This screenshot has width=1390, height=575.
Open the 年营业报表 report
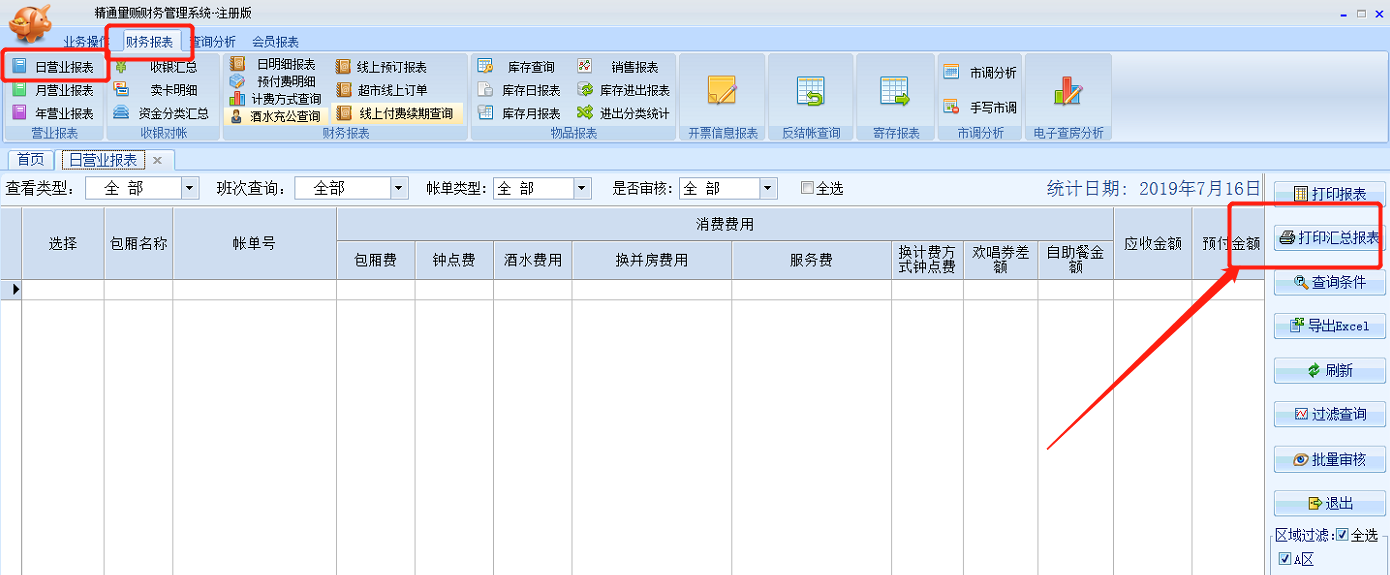tap(54, 113)
